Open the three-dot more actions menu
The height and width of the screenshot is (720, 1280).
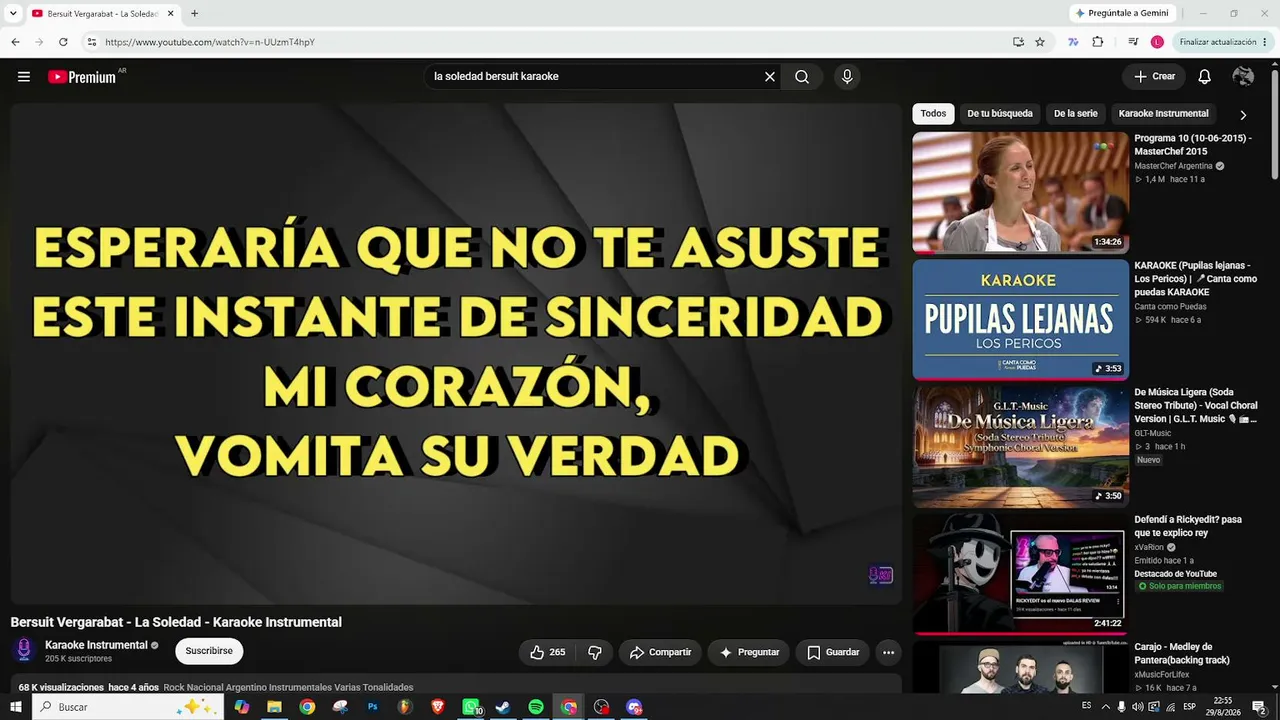click(x=888, y=652)
